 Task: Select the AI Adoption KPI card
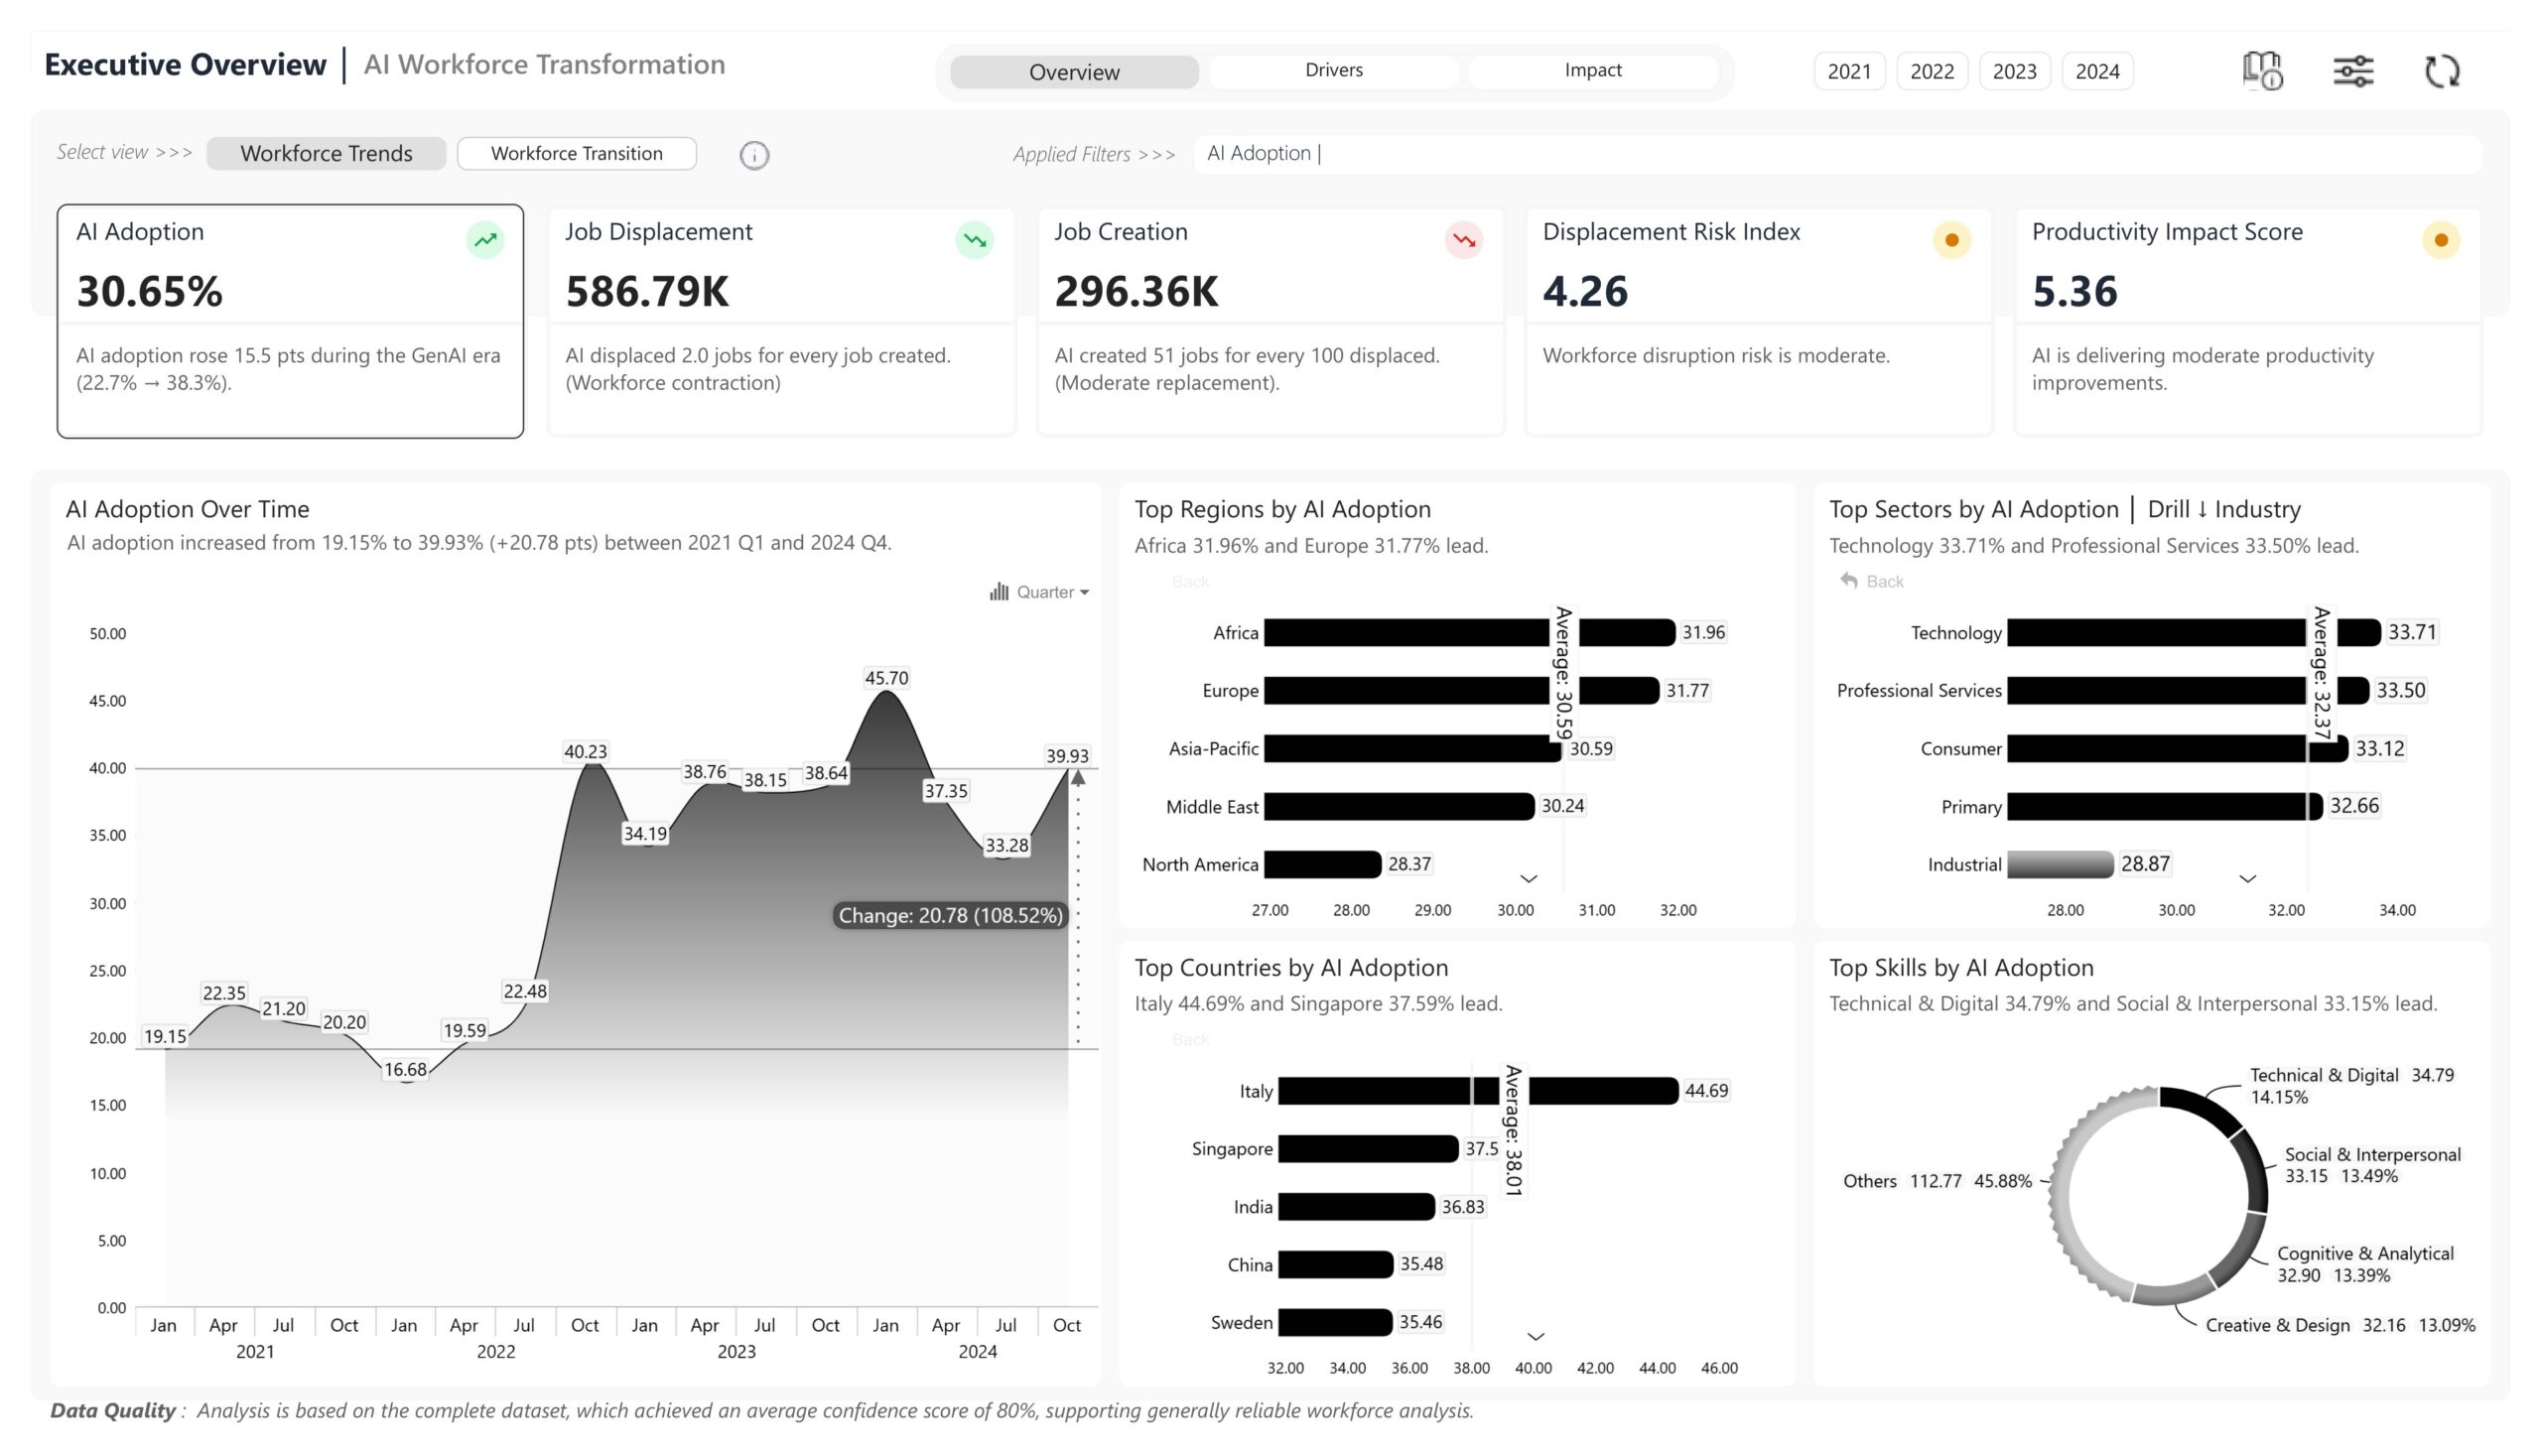click(x=290, y=321)
